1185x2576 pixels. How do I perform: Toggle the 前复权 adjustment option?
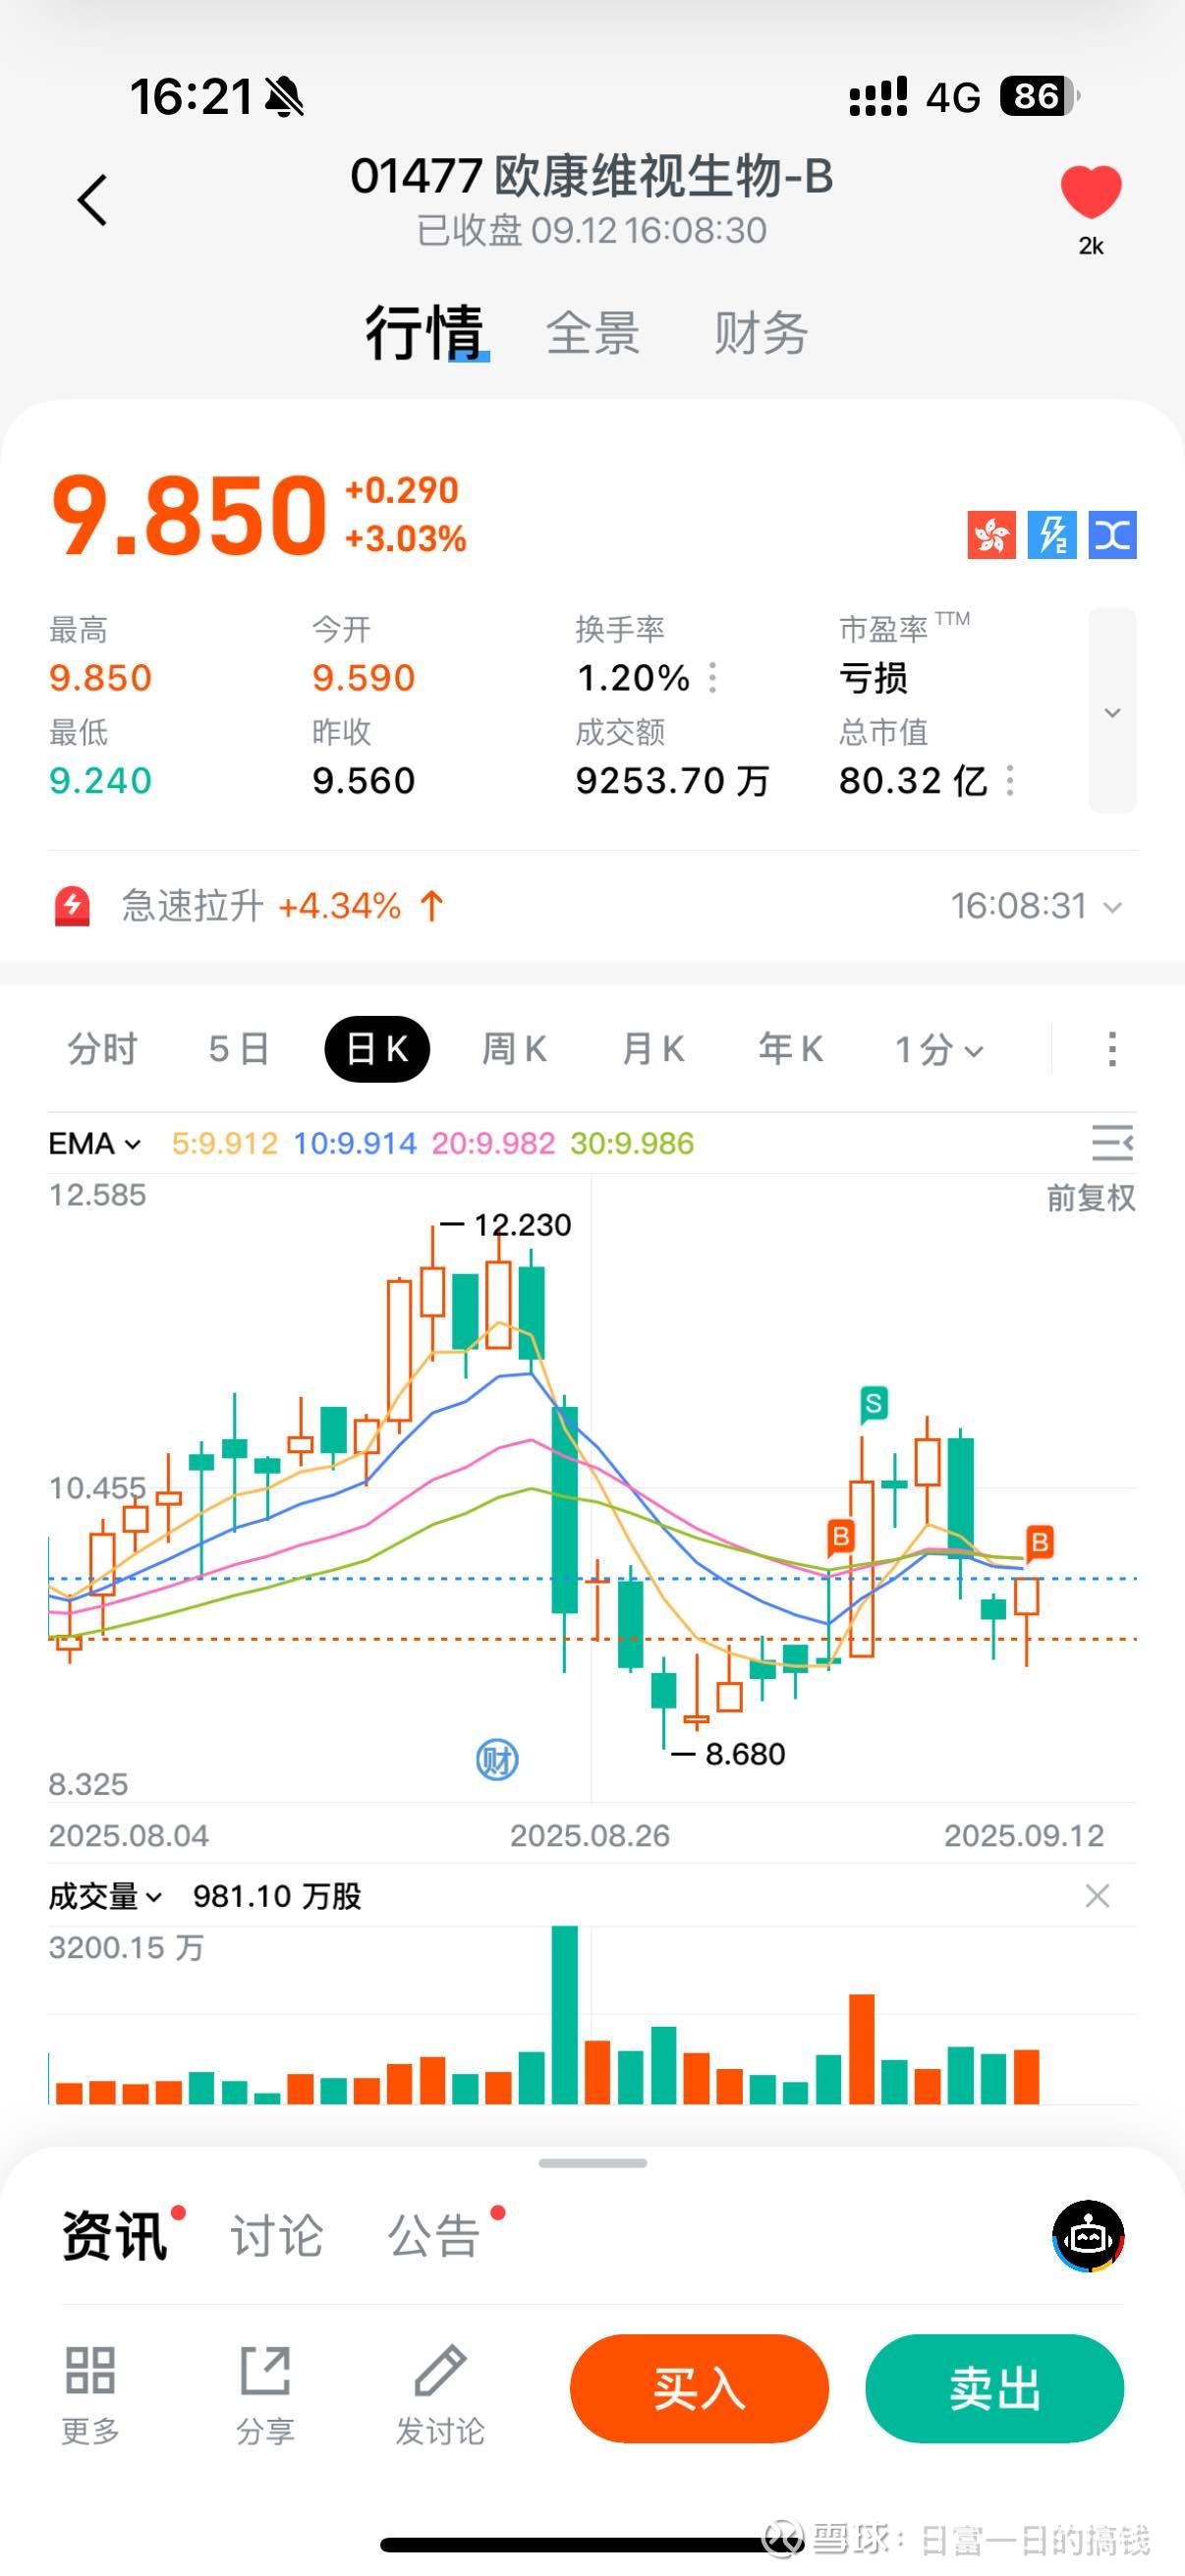coord(1090,1198)
